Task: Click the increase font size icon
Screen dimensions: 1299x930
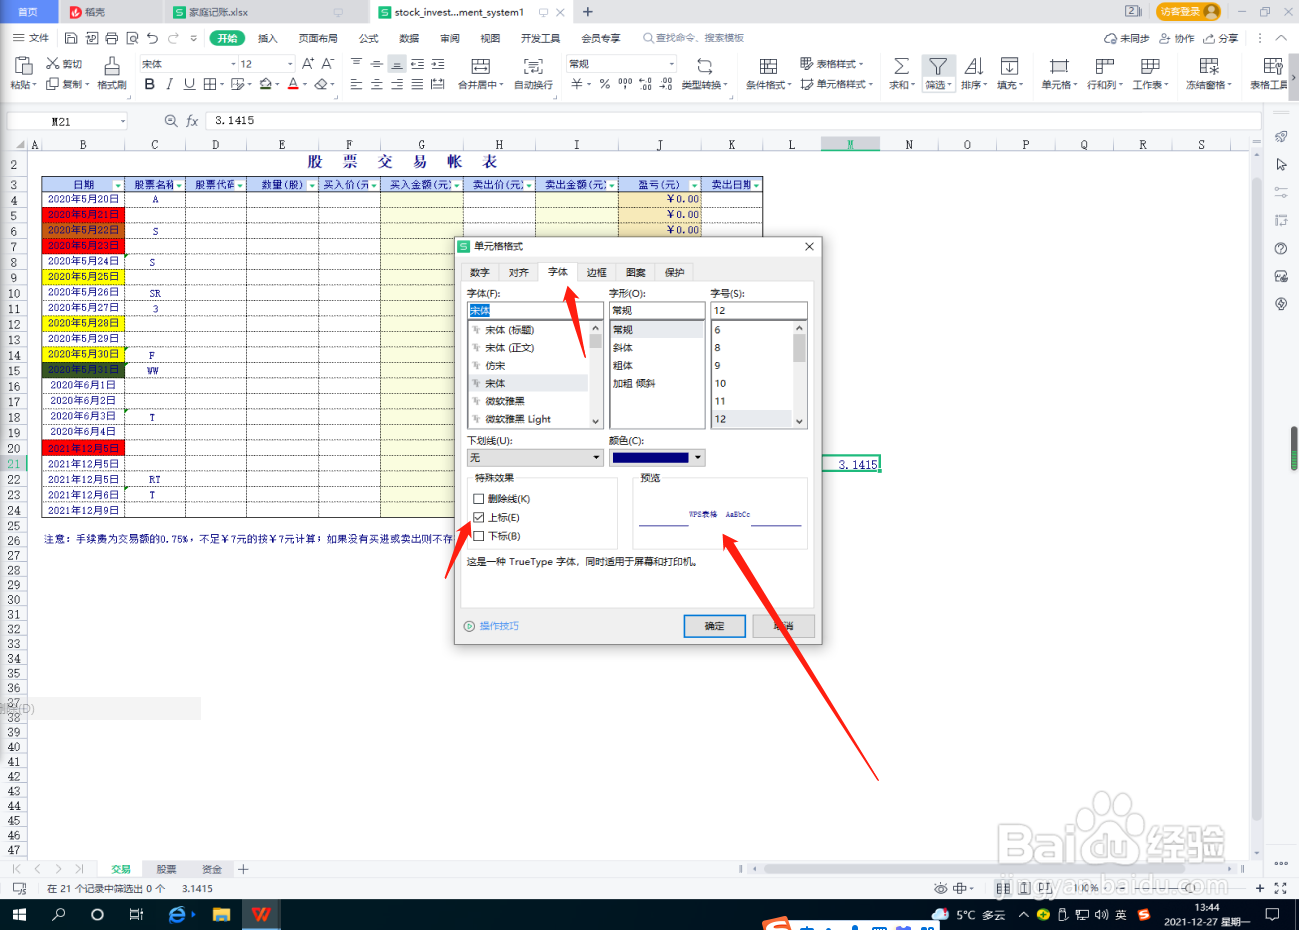Action: (x=308, y=63)
